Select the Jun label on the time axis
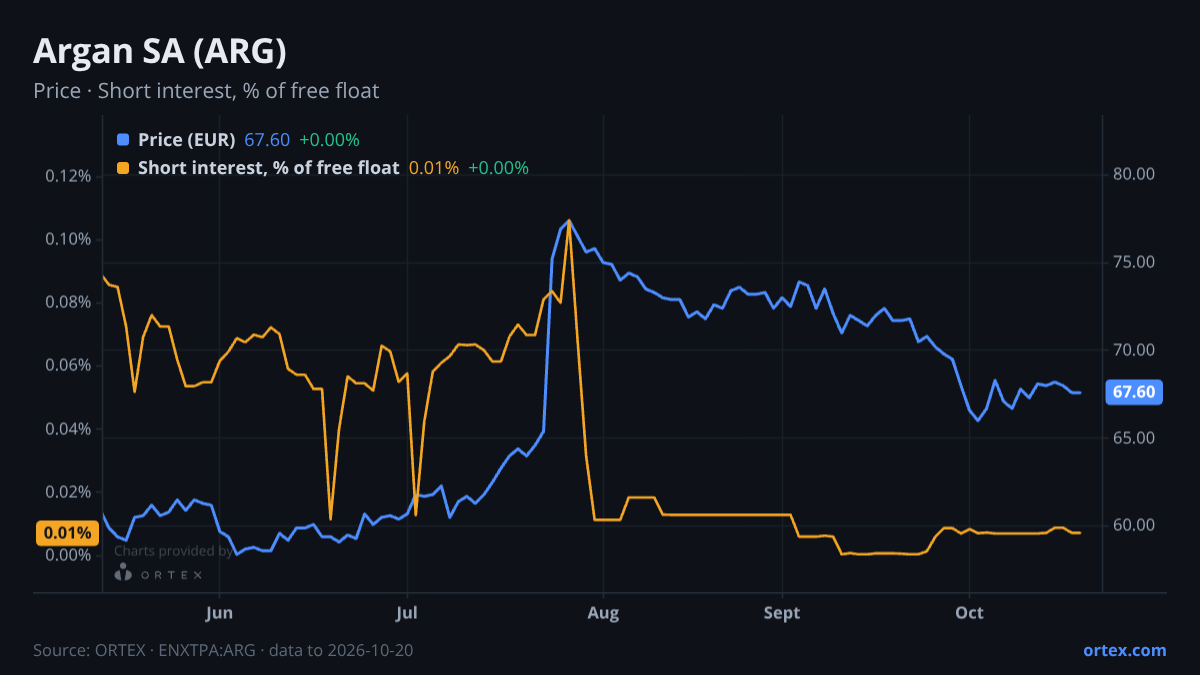The height and width of the screenshot is (675, 1200). pyautogui.click(x=219, y=613)
